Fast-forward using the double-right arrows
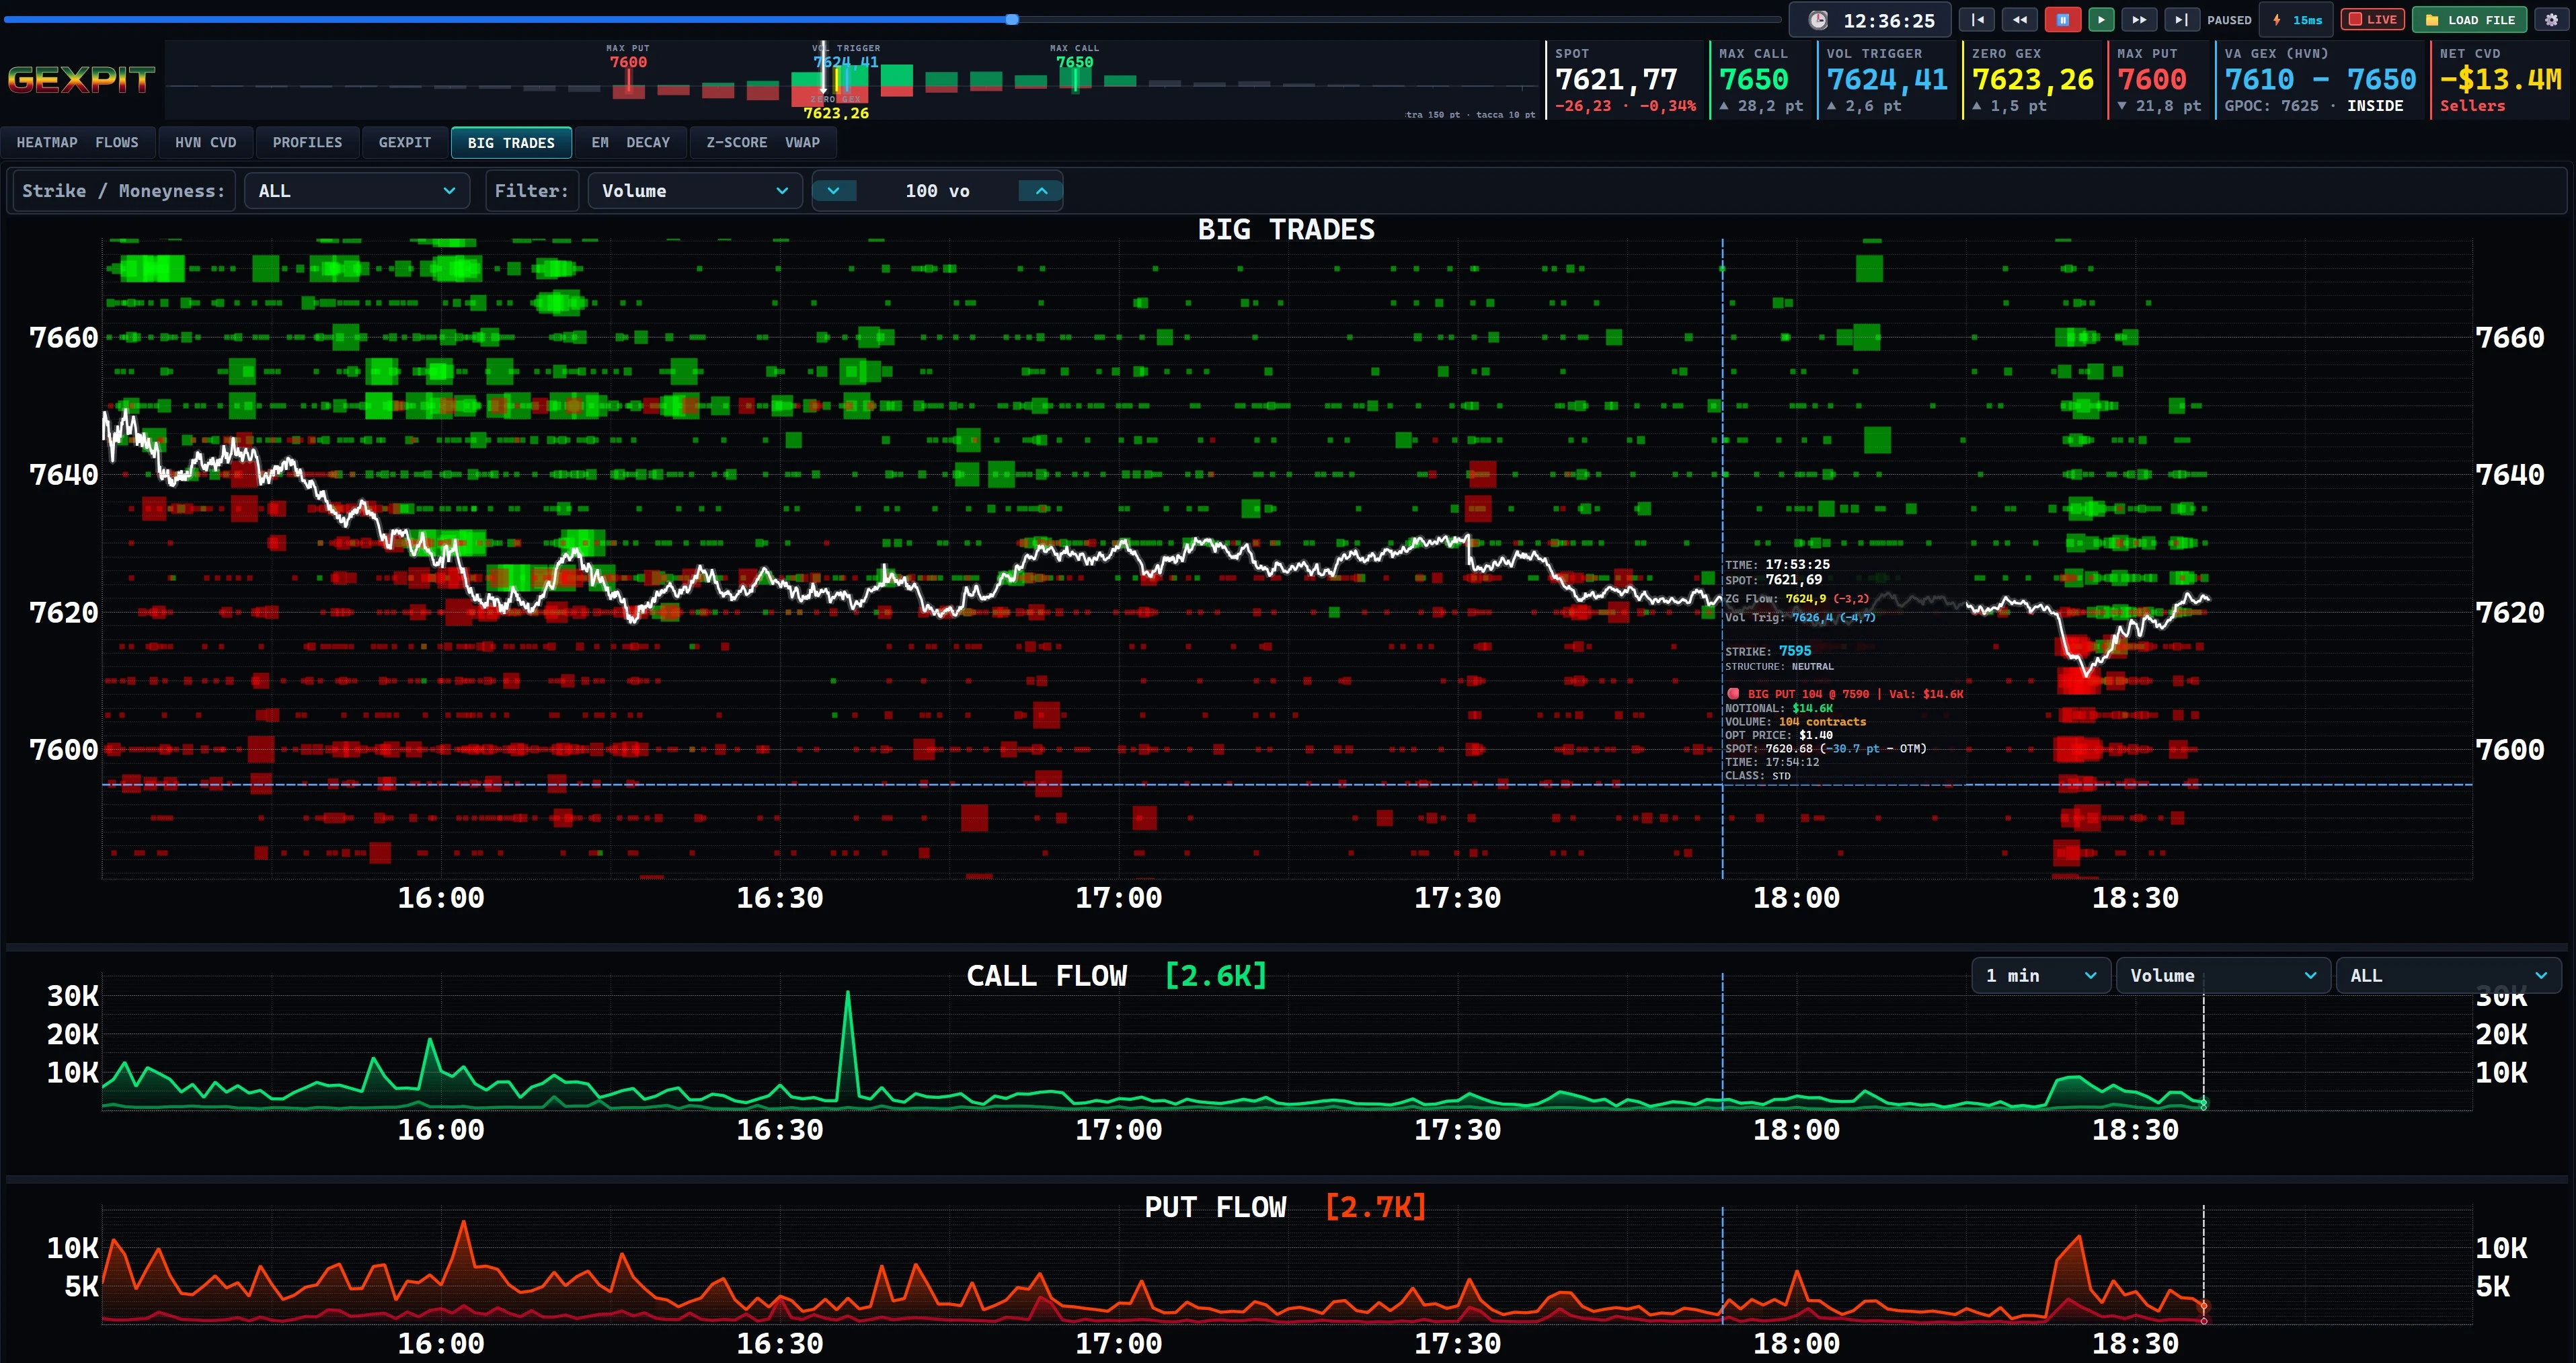2576x1363 pixels. pyautogui.click(x=2139, y=20)
